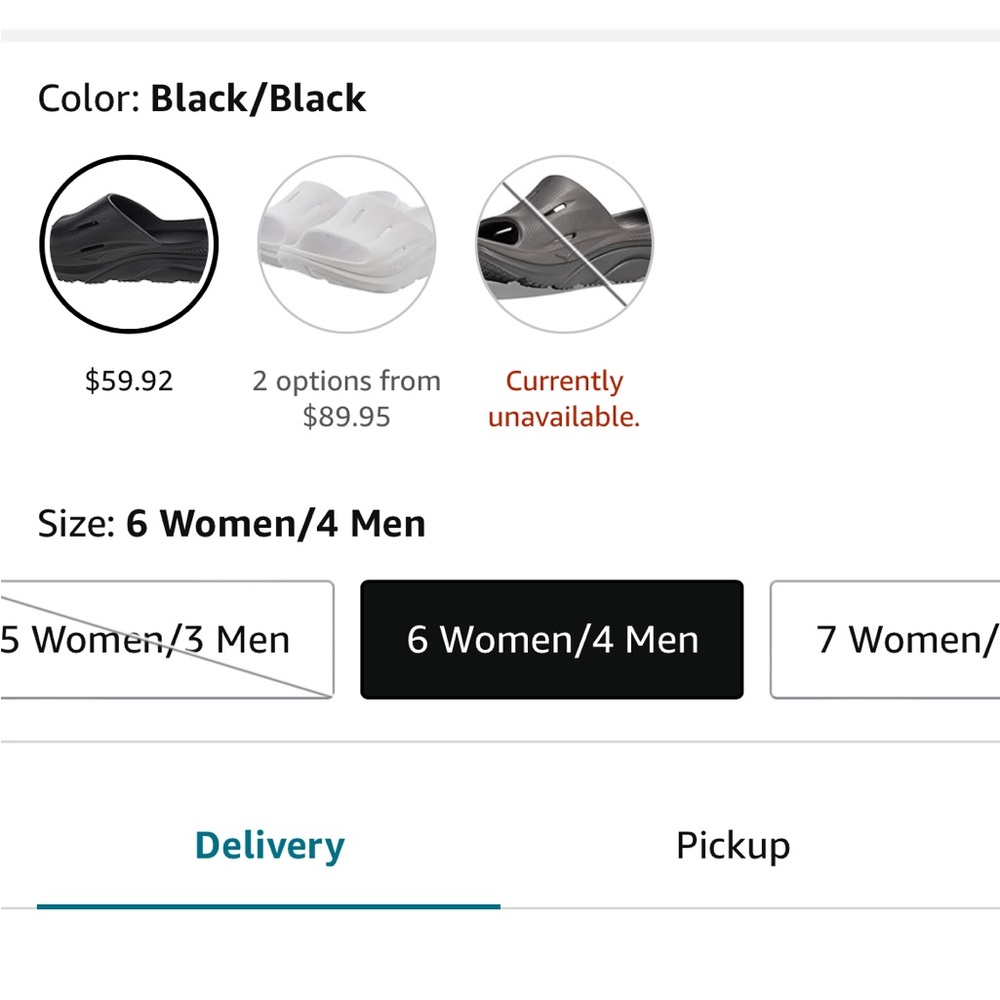Tap the bold '6 Women/4 Men' size name in the heading
Screen dimensions: 1000x1000
276,524
